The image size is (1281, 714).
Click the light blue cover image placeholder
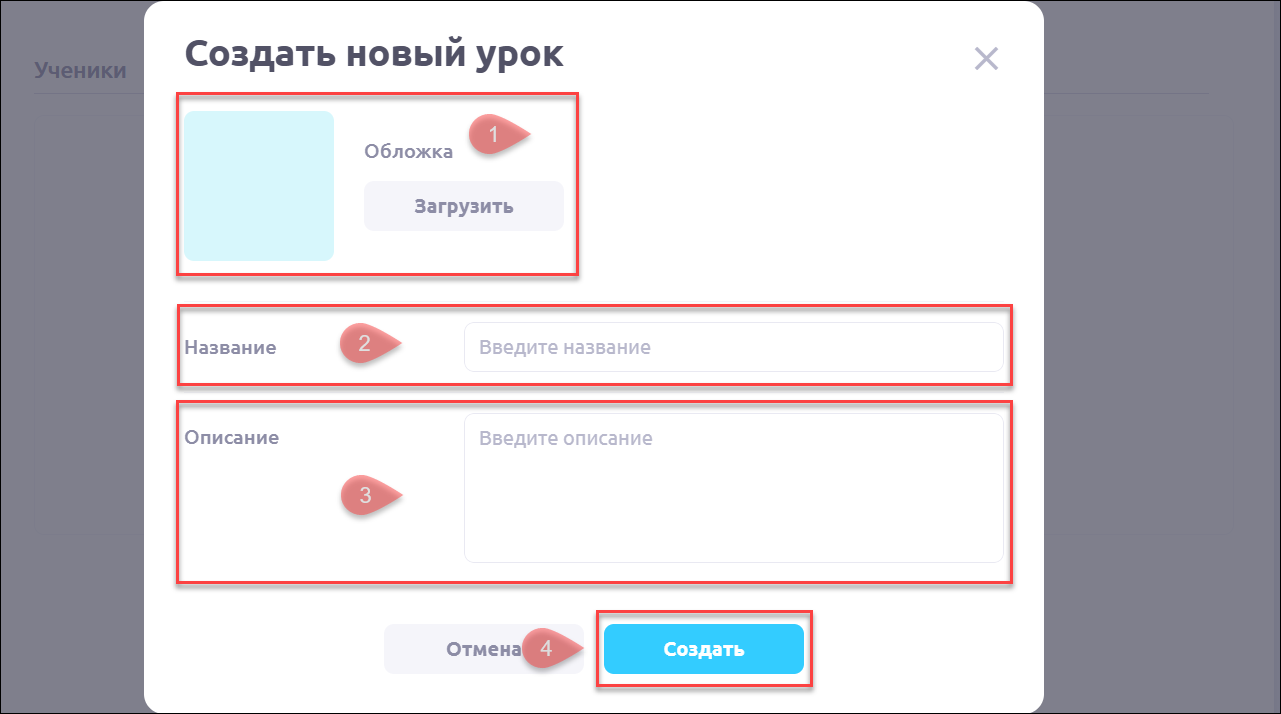[259, 186]
